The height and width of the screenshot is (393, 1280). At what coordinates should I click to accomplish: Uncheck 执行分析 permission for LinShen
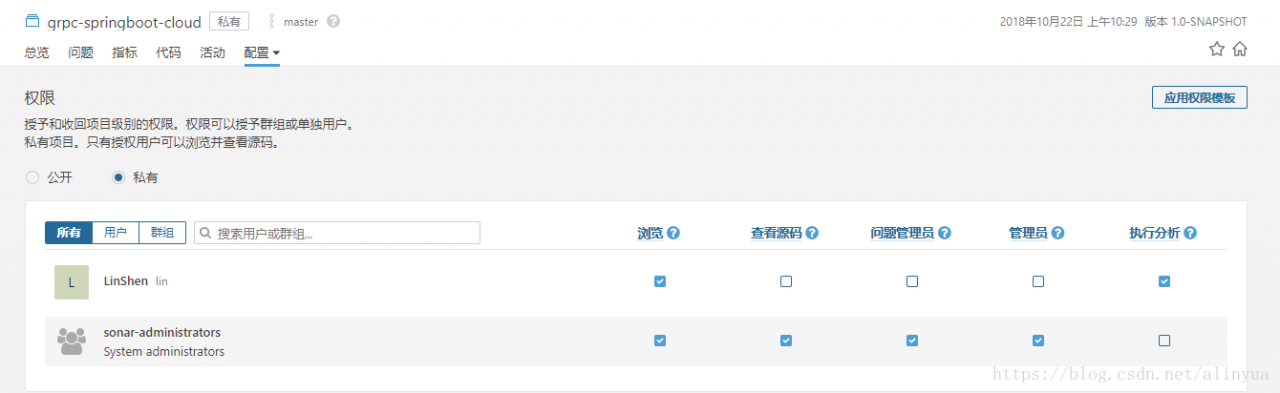pos(1164,281)
